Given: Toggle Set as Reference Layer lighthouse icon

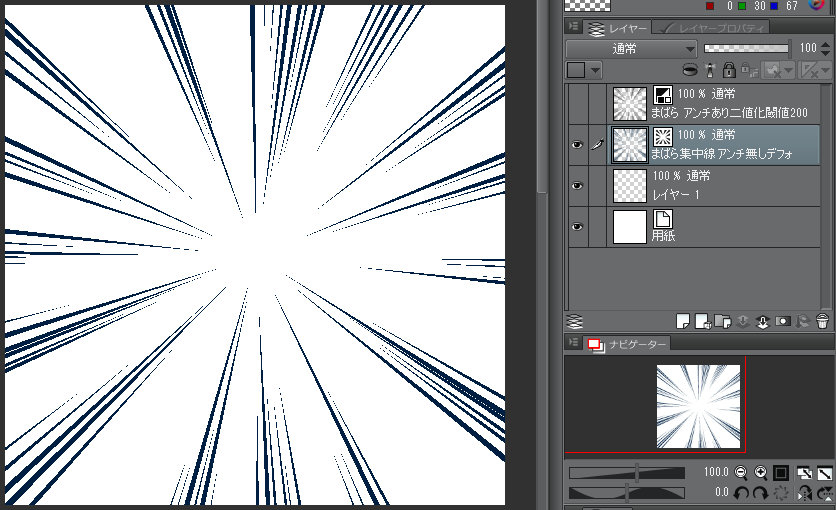Looking at the screenshot, I should tap(710, 70).
